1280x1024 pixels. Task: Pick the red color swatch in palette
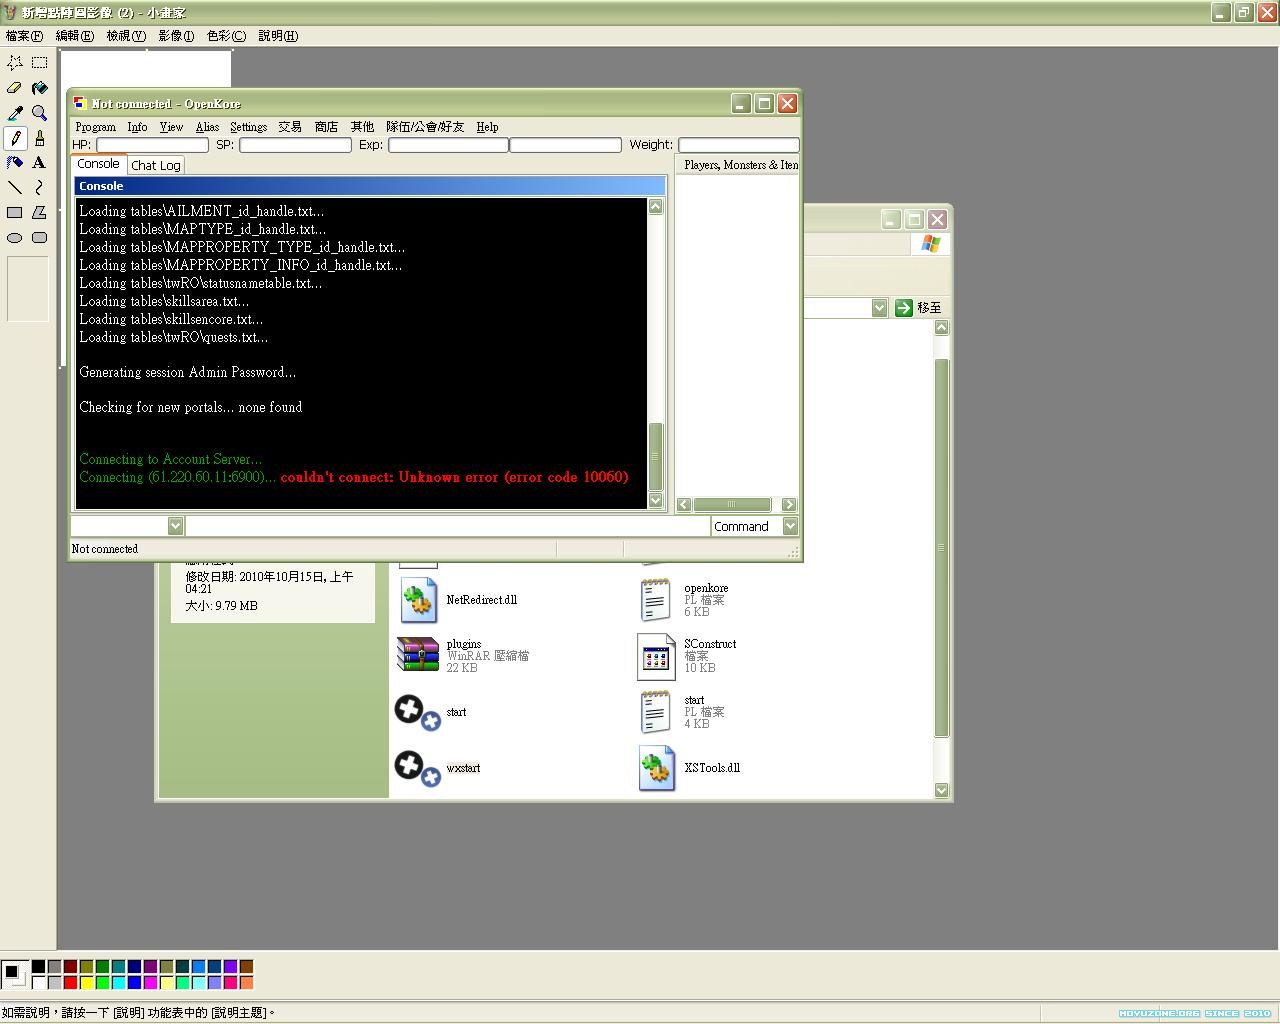coord(71,983)
